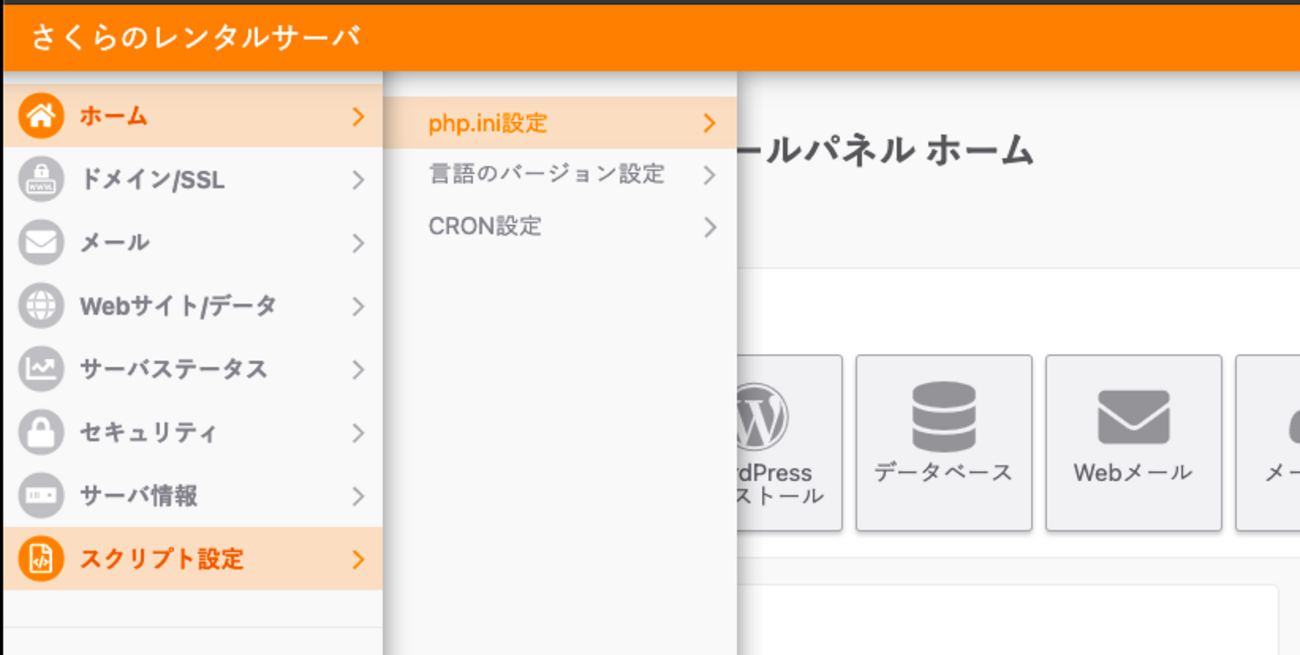Viewport: 1300px width, 655px height.
Task: Click the database cylinder icon
Action: (943, 417)
